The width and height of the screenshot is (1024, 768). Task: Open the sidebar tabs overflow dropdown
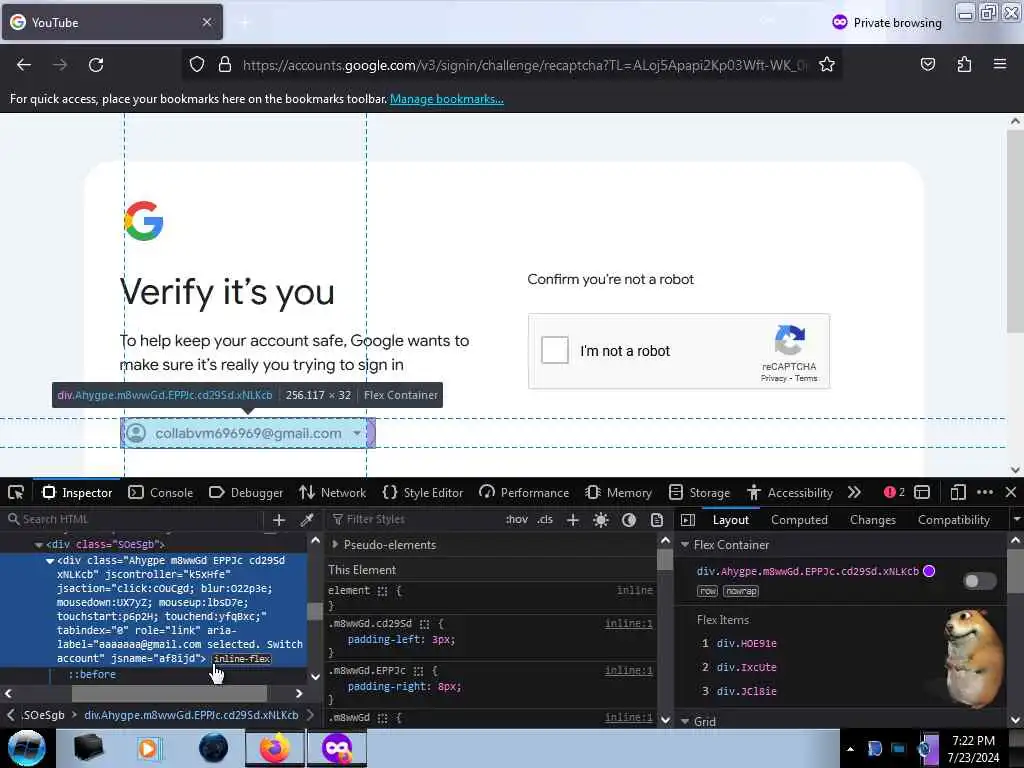pos(1016,520)
